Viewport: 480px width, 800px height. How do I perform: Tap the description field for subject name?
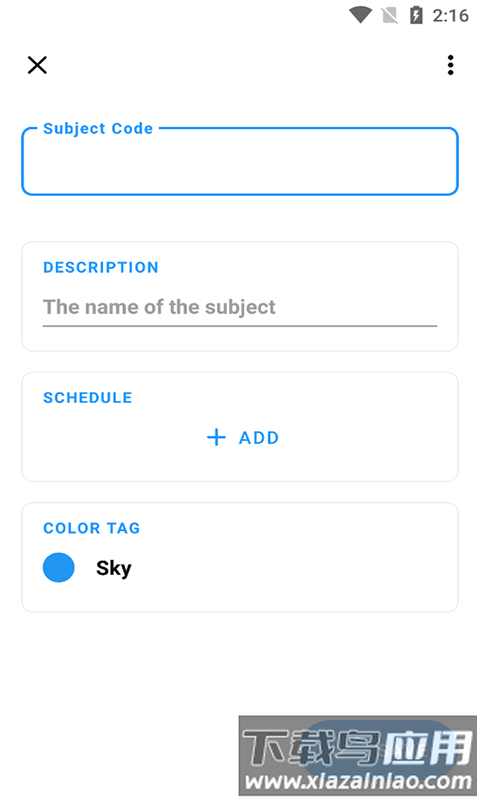coord(240,307)
